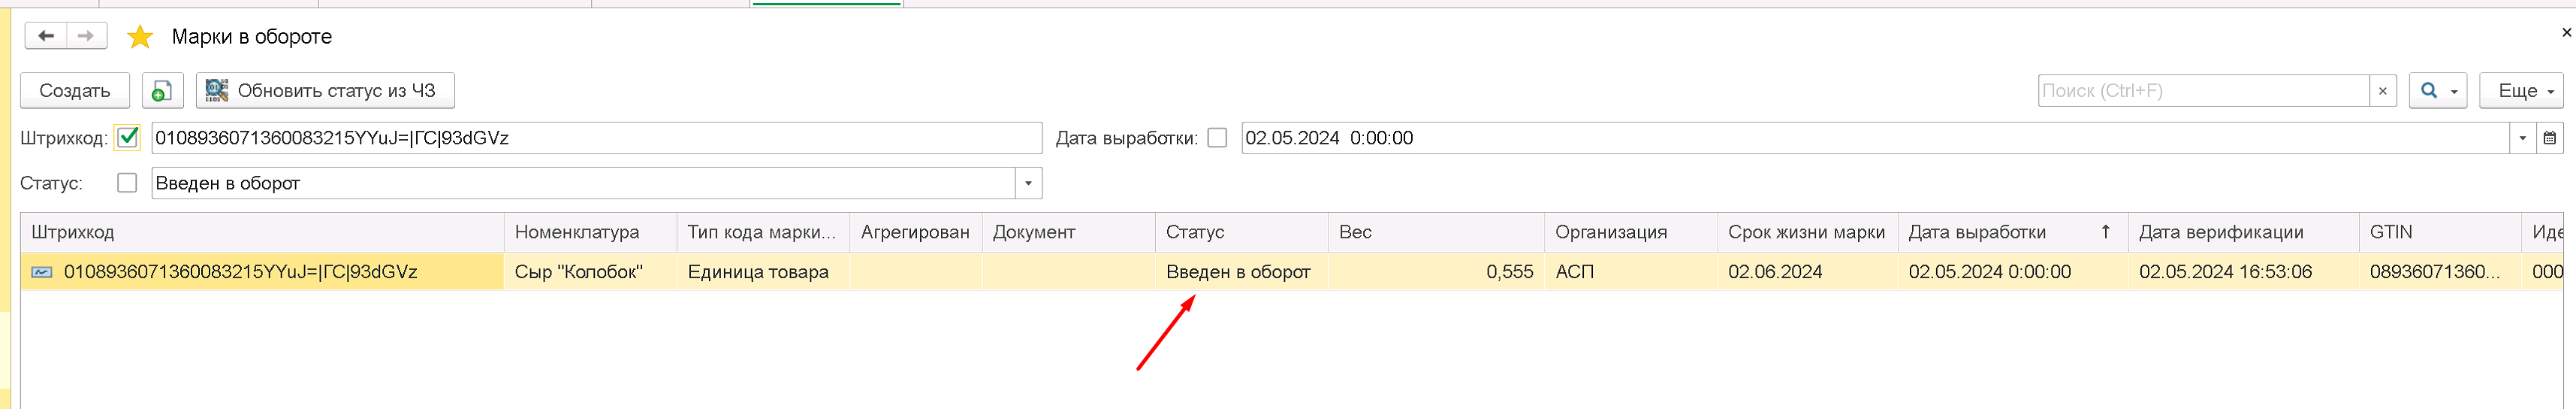Uncheck the Штрихкод filter checkbox
Image resolution: width=2576 pixels, height=409 pixels.
(x=127, y=138)
